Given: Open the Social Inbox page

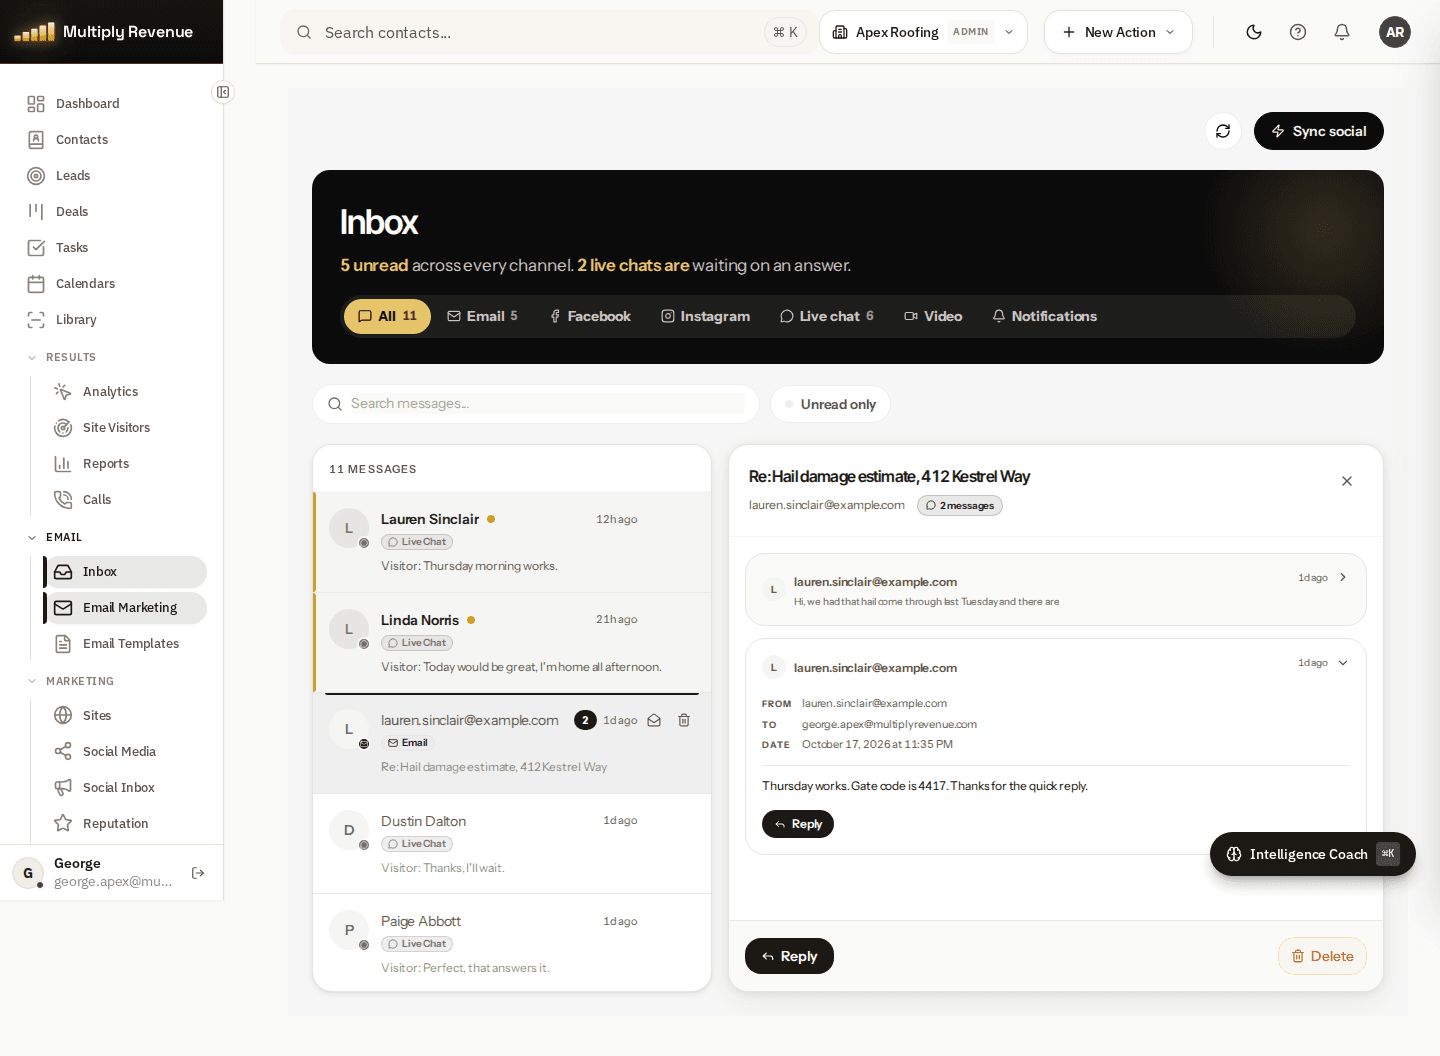Looking at the screenshot, I should tap(125, 788).
